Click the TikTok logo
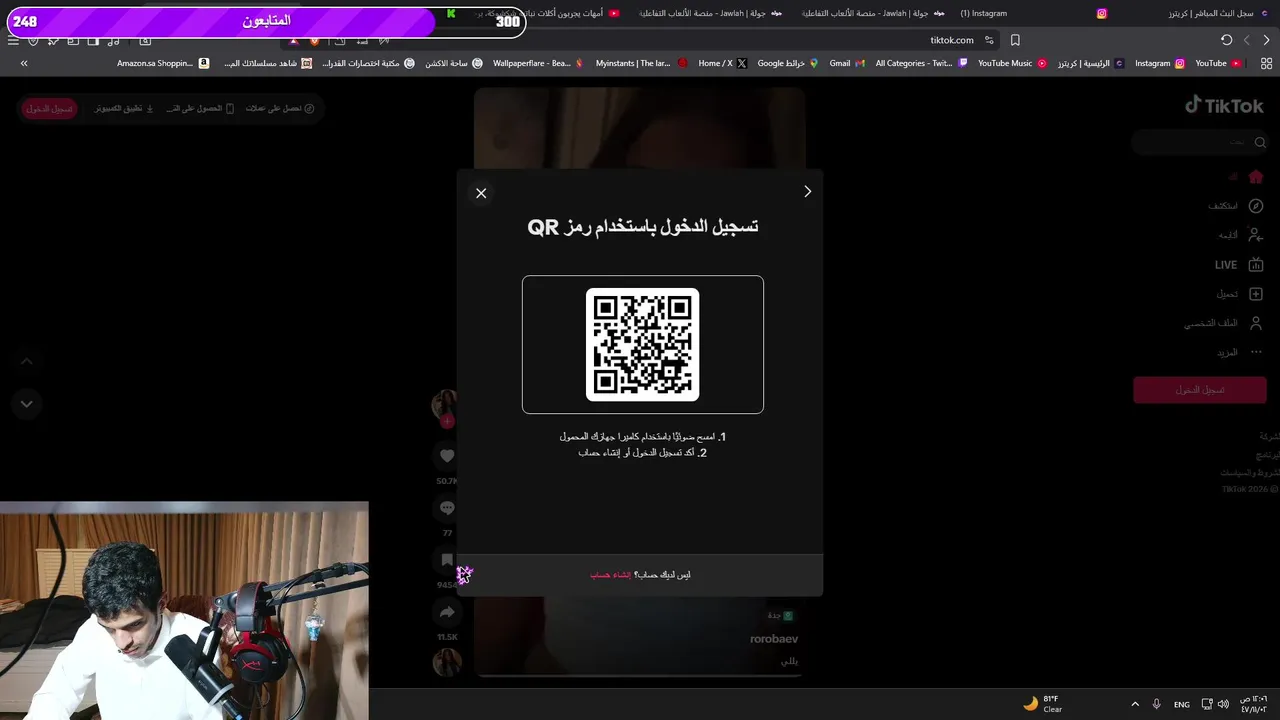The height and width of the screenshot is (720, 1280). [1224, 105]
